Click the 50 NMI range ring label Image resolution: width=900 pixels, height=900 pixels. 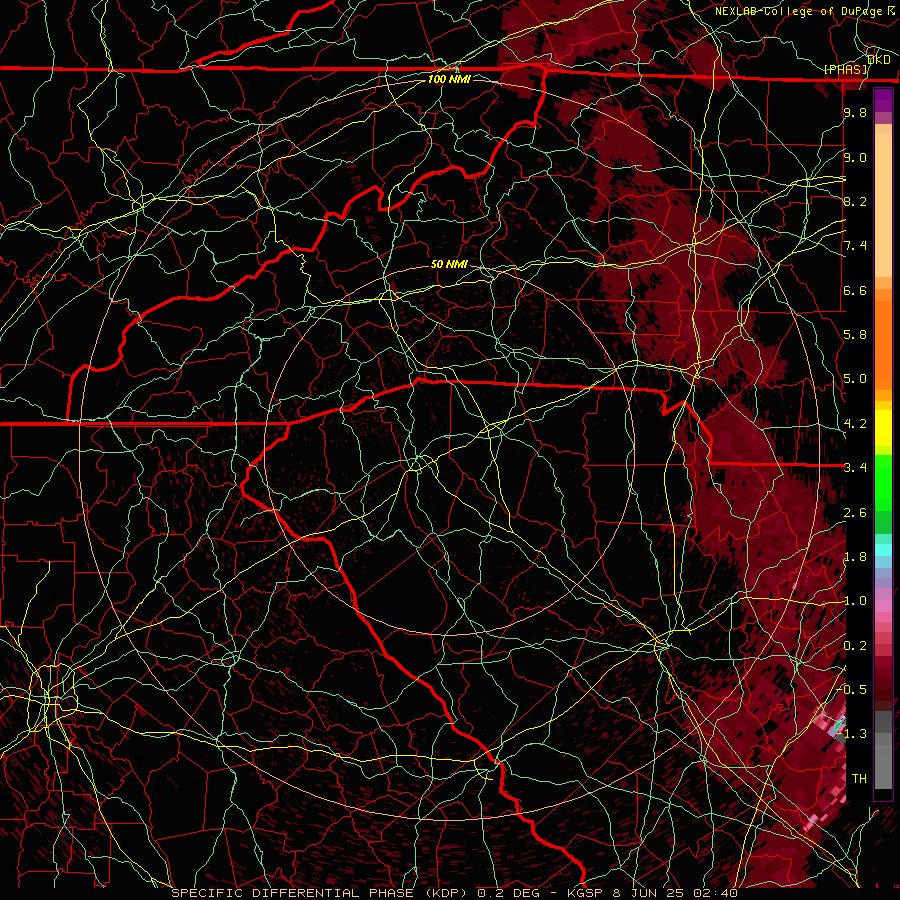(x=449, y=264)
